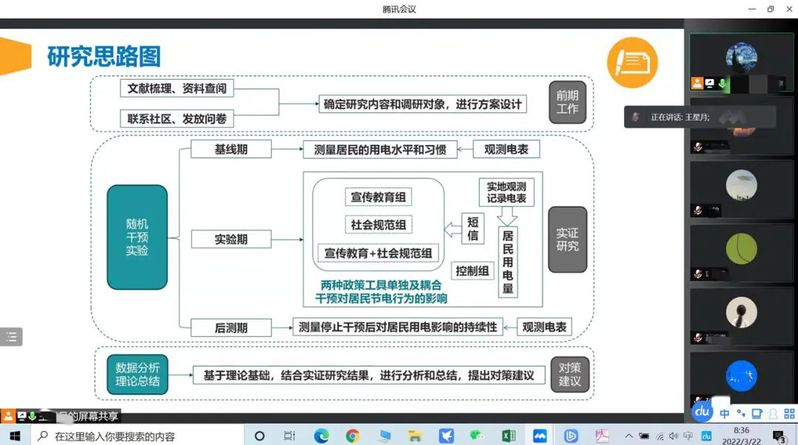Open Excel from the taskbar
Viewport: 798px width, 445px height.
[507, 436]
